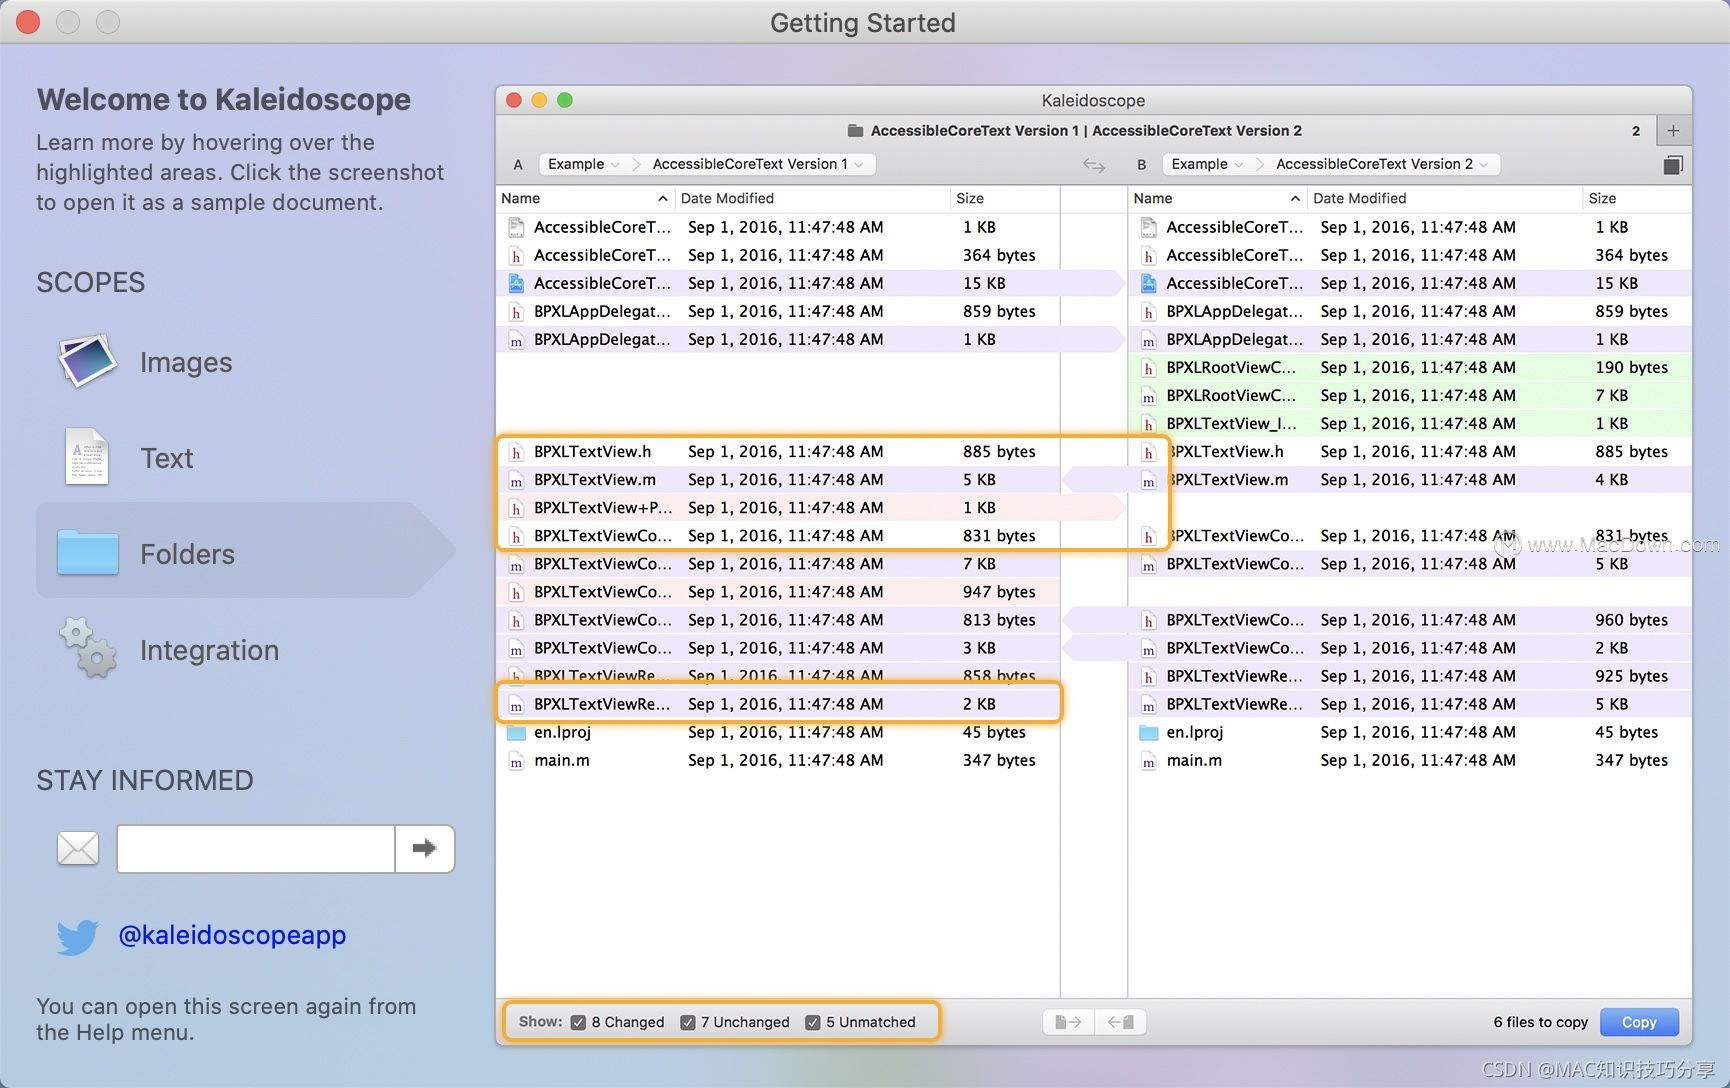1730x1088 pixels.
Task: Sort left pane by Size column
Action: tap(1004, 198)
